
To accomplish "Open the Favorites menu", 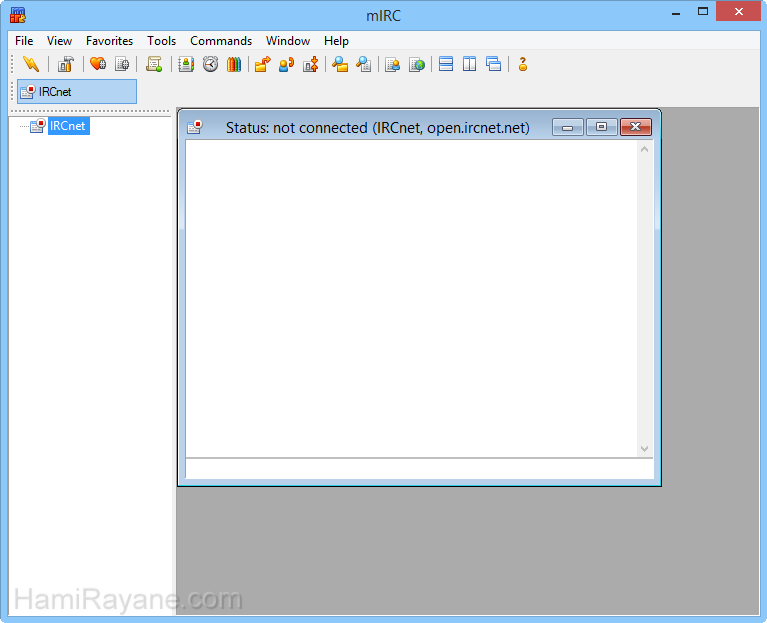I will click(x=109, y=41).
